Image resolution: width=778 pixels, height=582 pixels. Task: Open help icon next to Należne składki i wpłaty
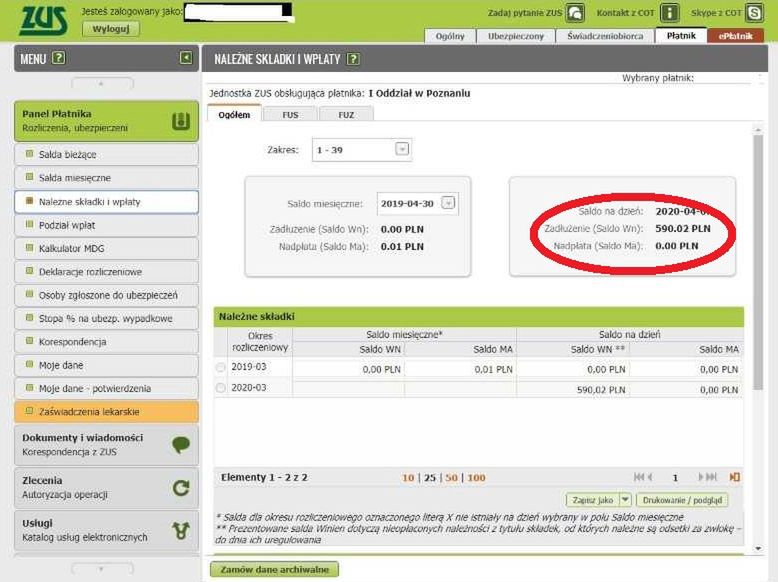pyautogui.click(x=353, y=59)
